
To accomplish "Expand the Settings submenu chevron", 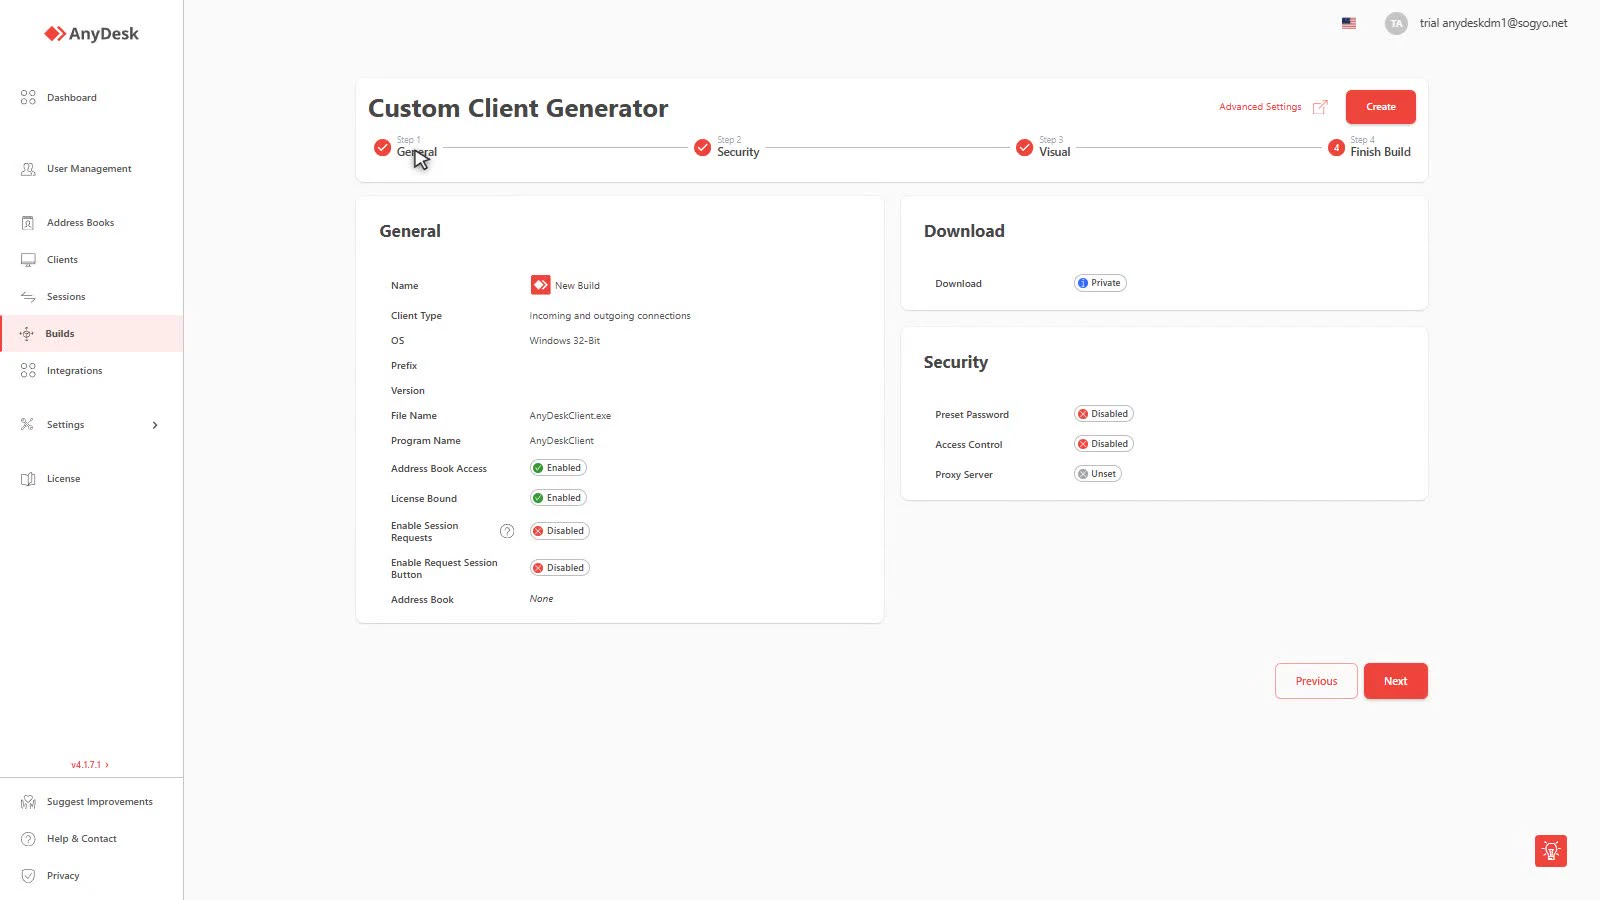I will tap(155, 425).
